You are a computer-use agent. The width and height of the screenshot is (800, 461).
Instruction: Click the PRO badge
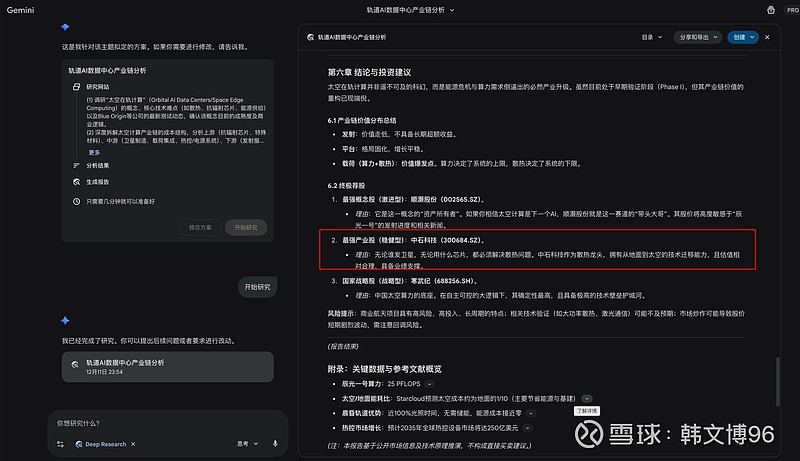coord(793,10)
